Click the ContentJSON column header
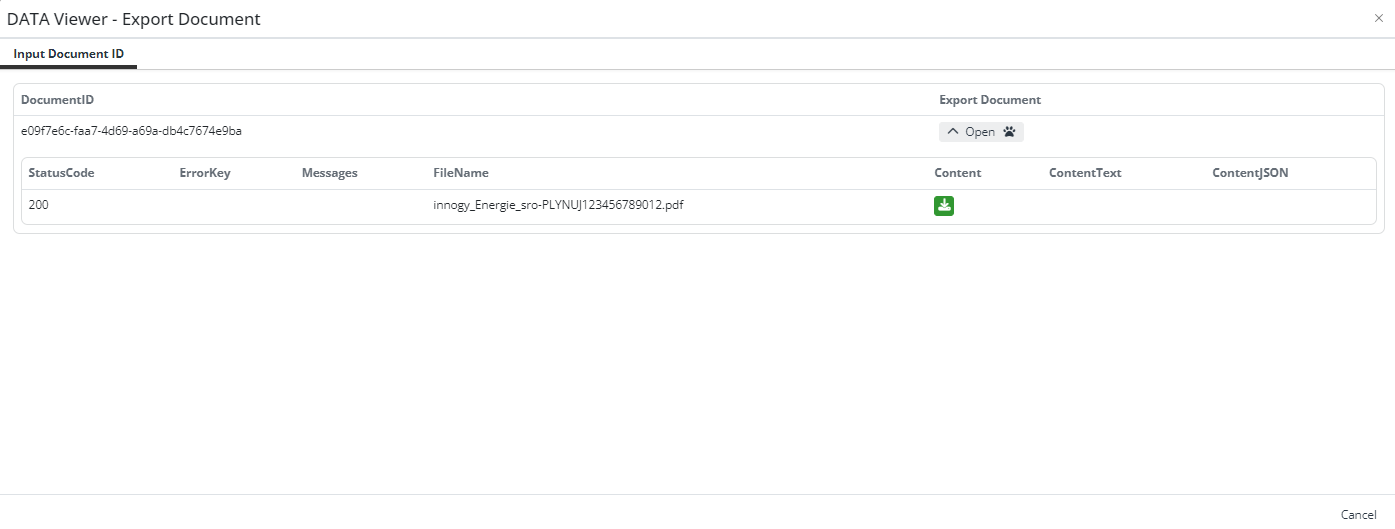 [1250, 173]
